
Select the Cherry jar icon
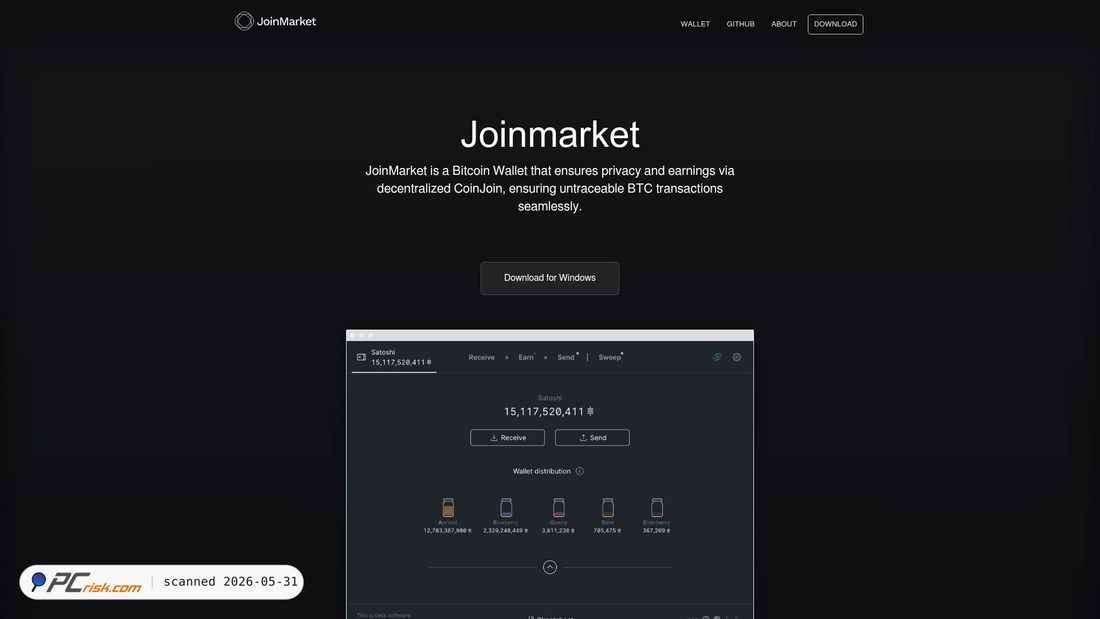(x=558, y=507)
